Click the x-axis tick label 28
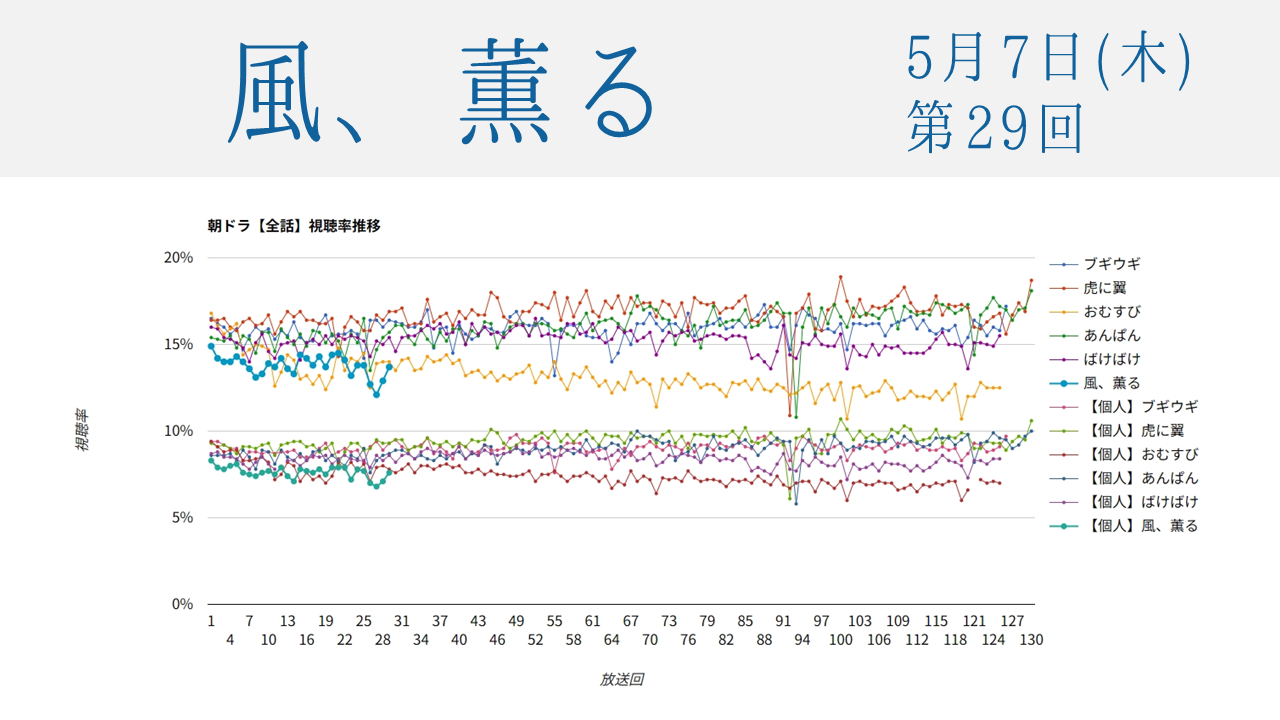 pos(383,640)
